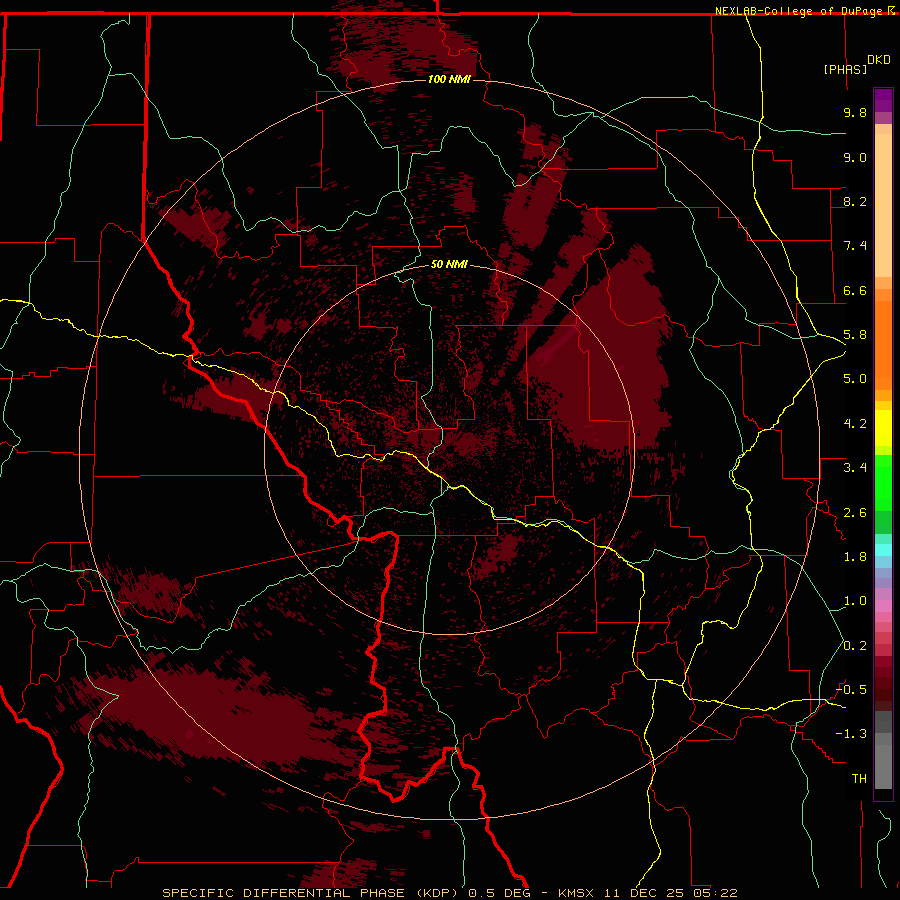Click the 6.6 value on color scale

[855, 290]
